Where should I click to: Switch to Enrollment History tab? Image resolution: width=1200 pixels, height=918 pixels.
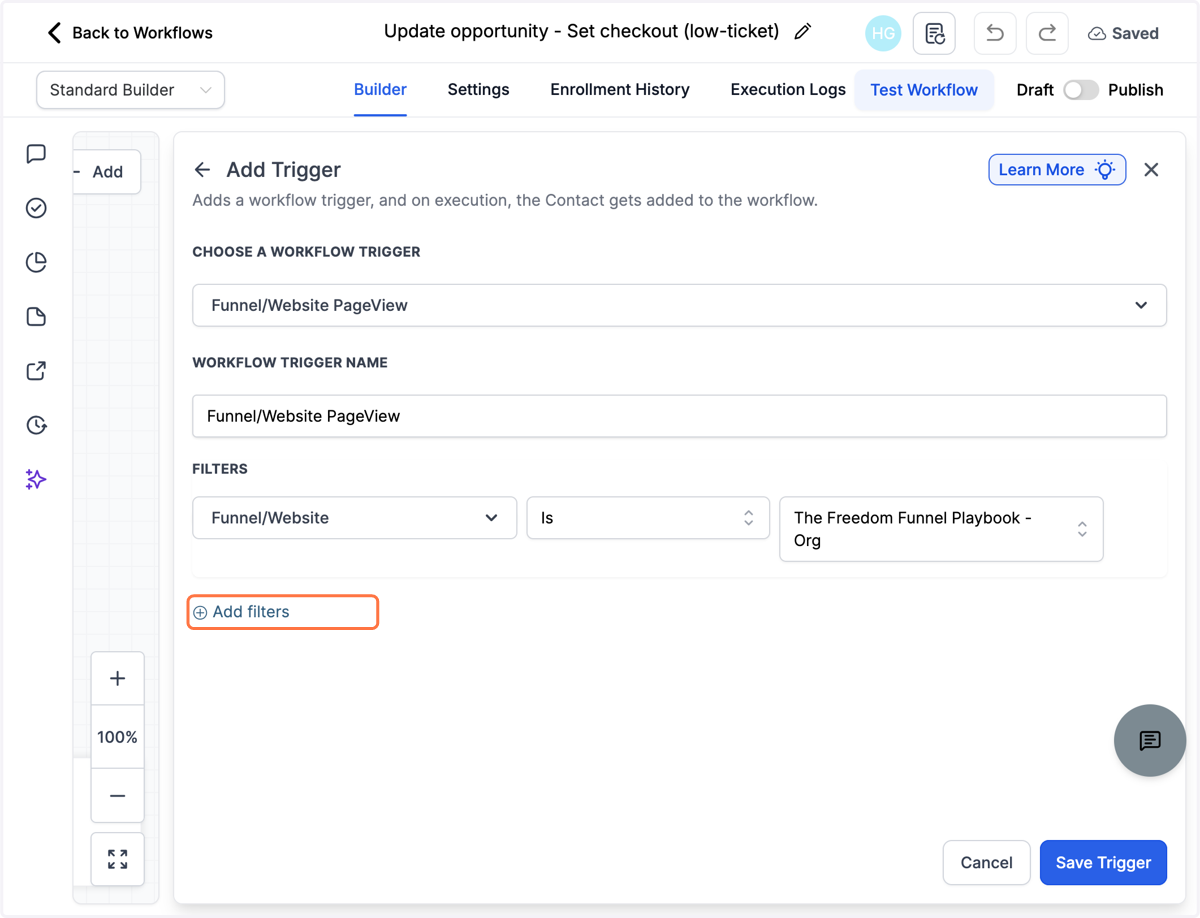[x=620, y=89]
